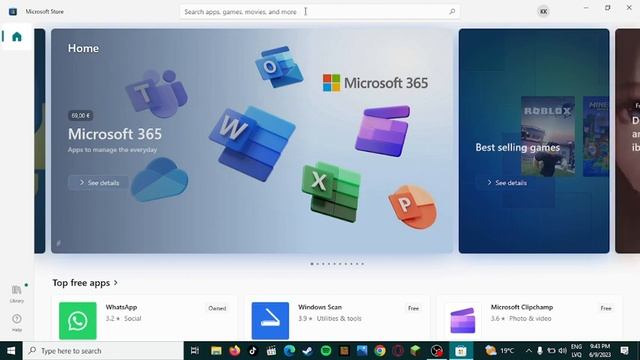Click the Microsoft 365 logo banner
This screenshot has height=360, width=640.
(x=375, y=83)
